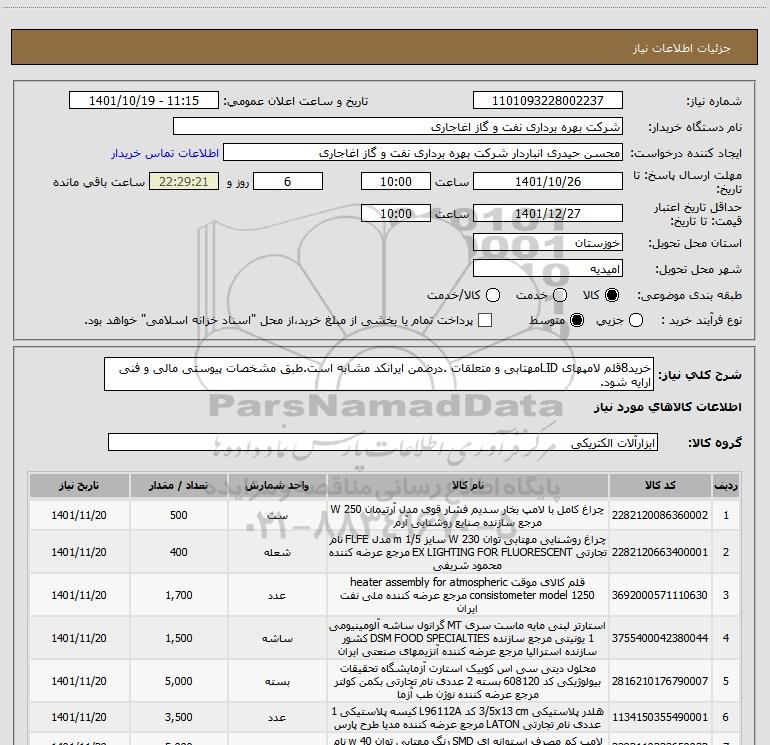Click the public announcement date field 1401/10/19 - 11:15

(144, 101)
